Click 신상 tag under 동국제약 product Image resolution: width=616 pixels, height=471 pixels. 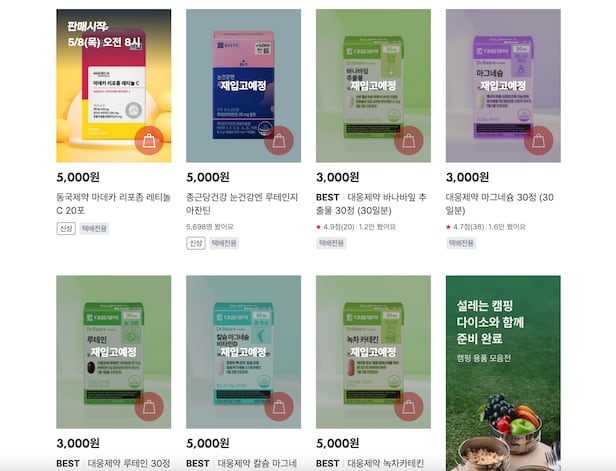(66, 229)
